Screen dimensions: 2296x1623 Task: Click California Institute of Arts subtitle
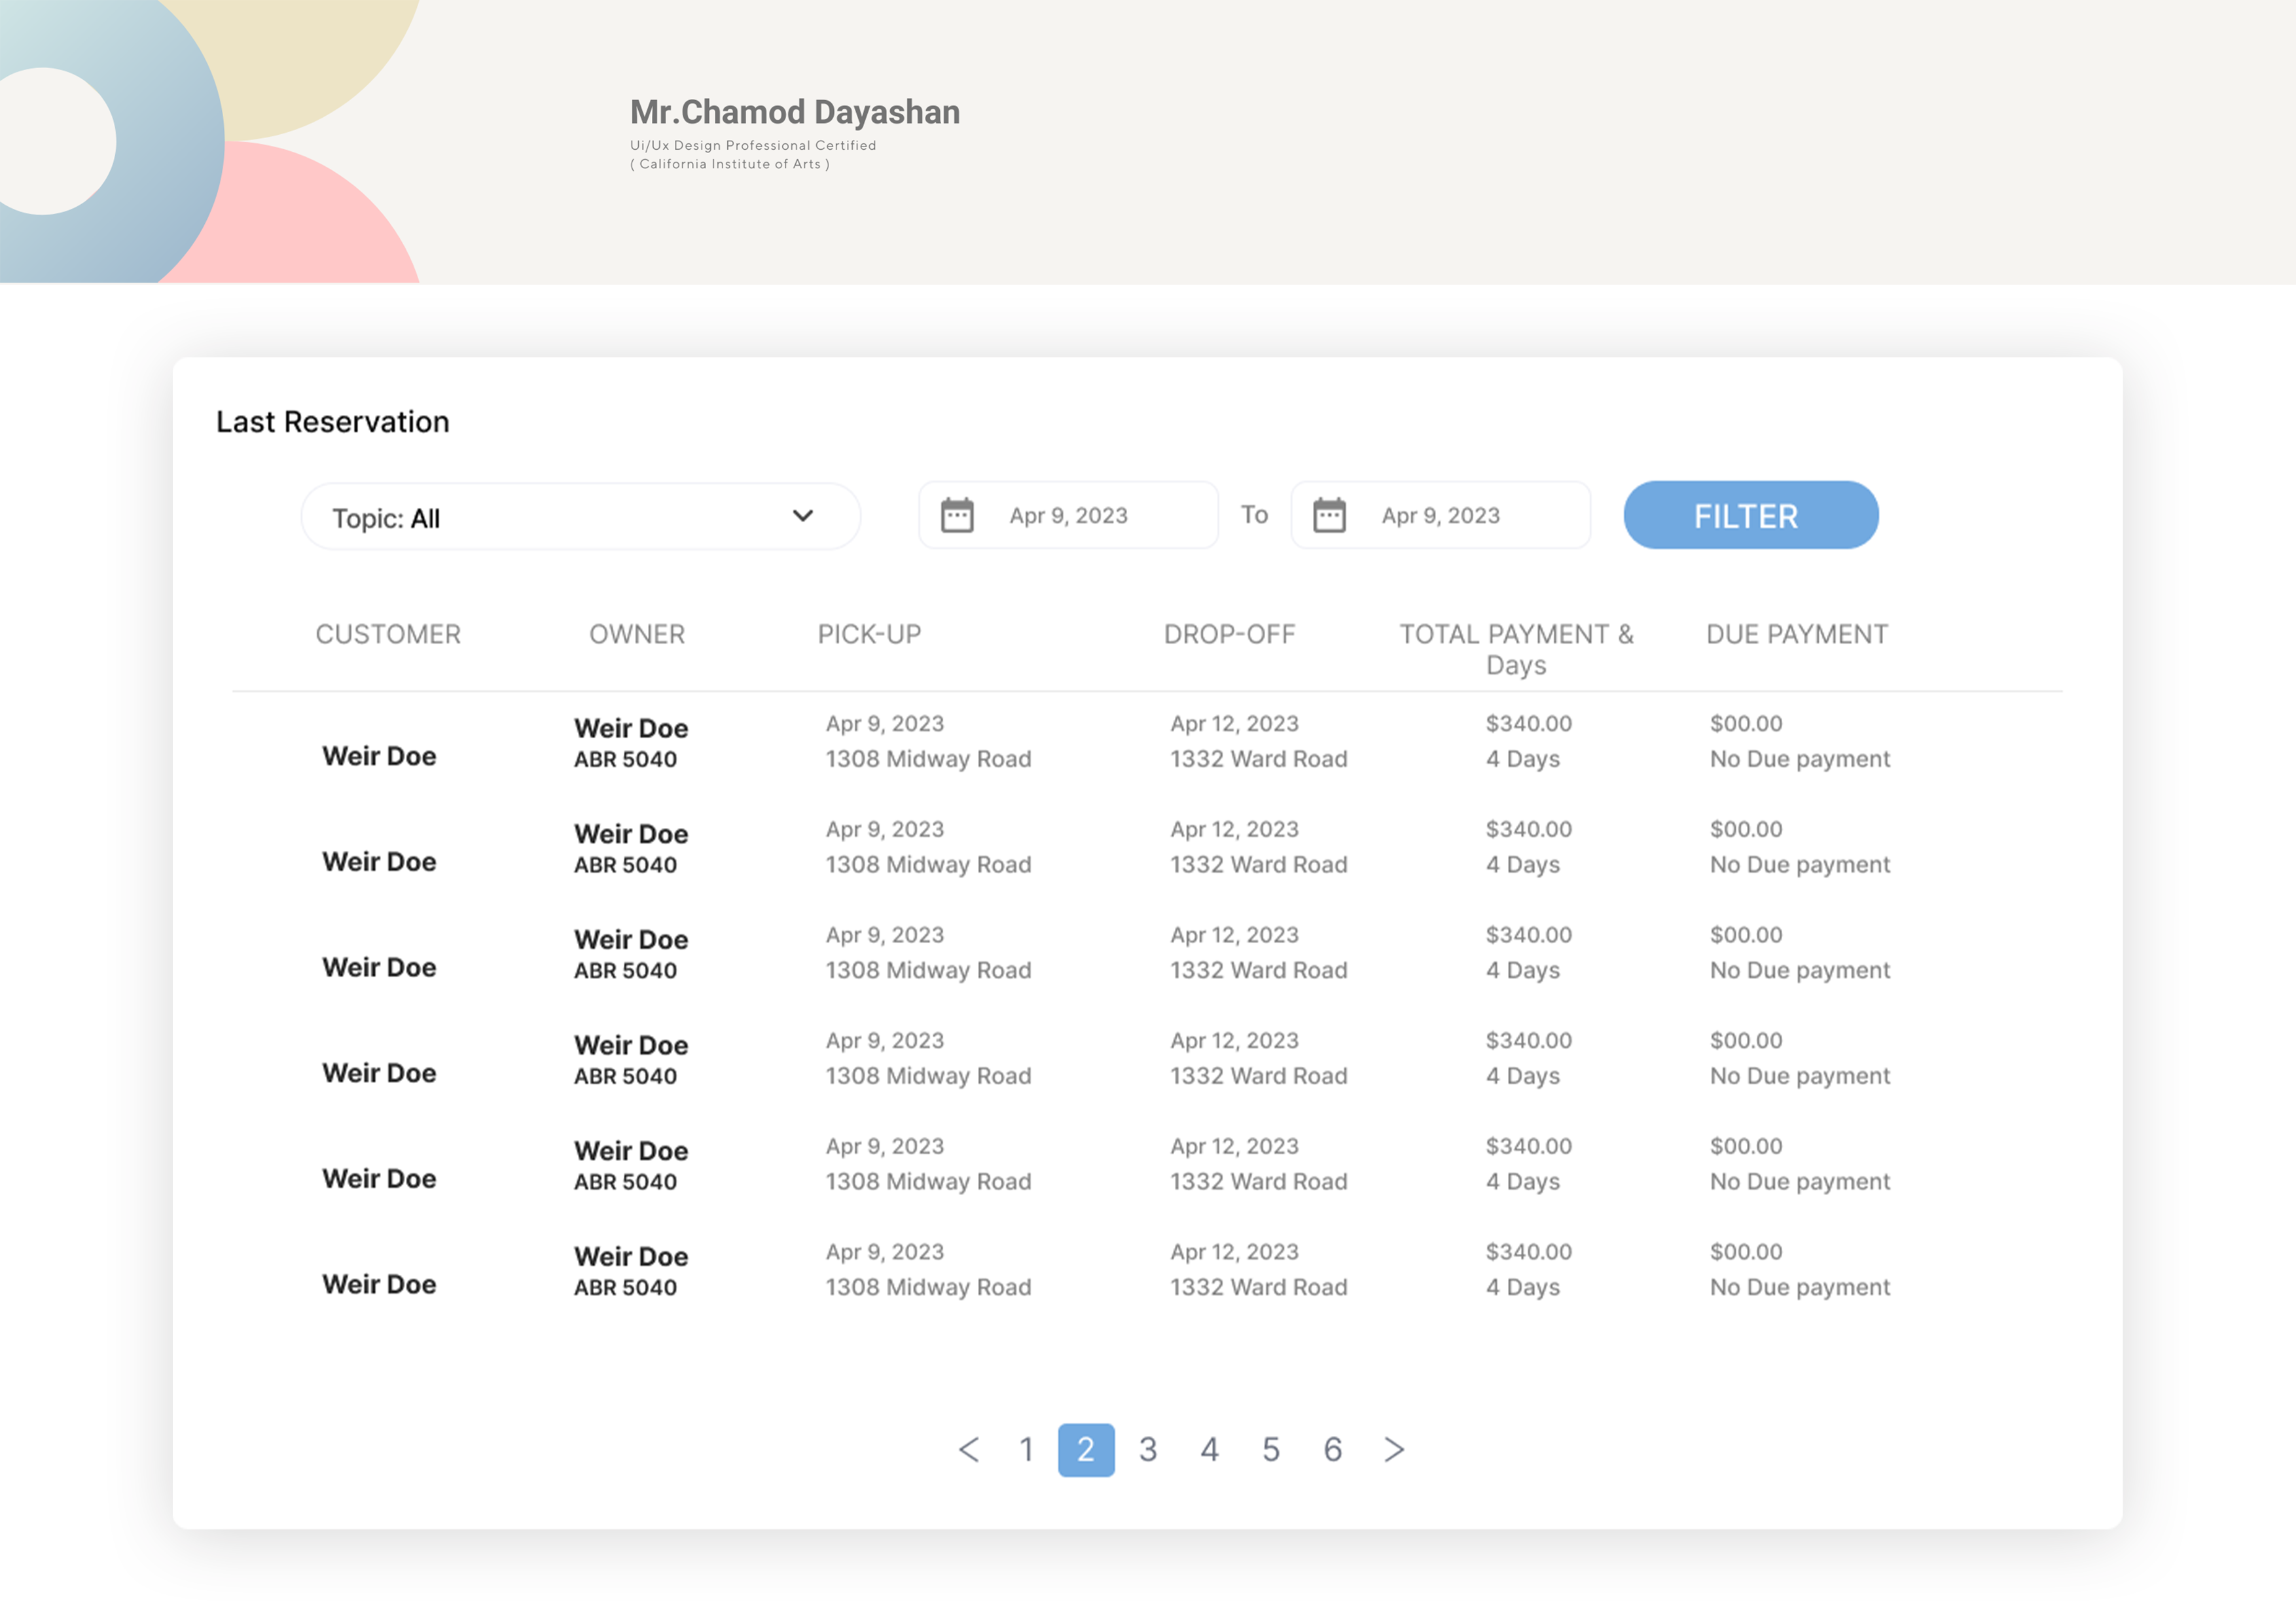(730, 164)
